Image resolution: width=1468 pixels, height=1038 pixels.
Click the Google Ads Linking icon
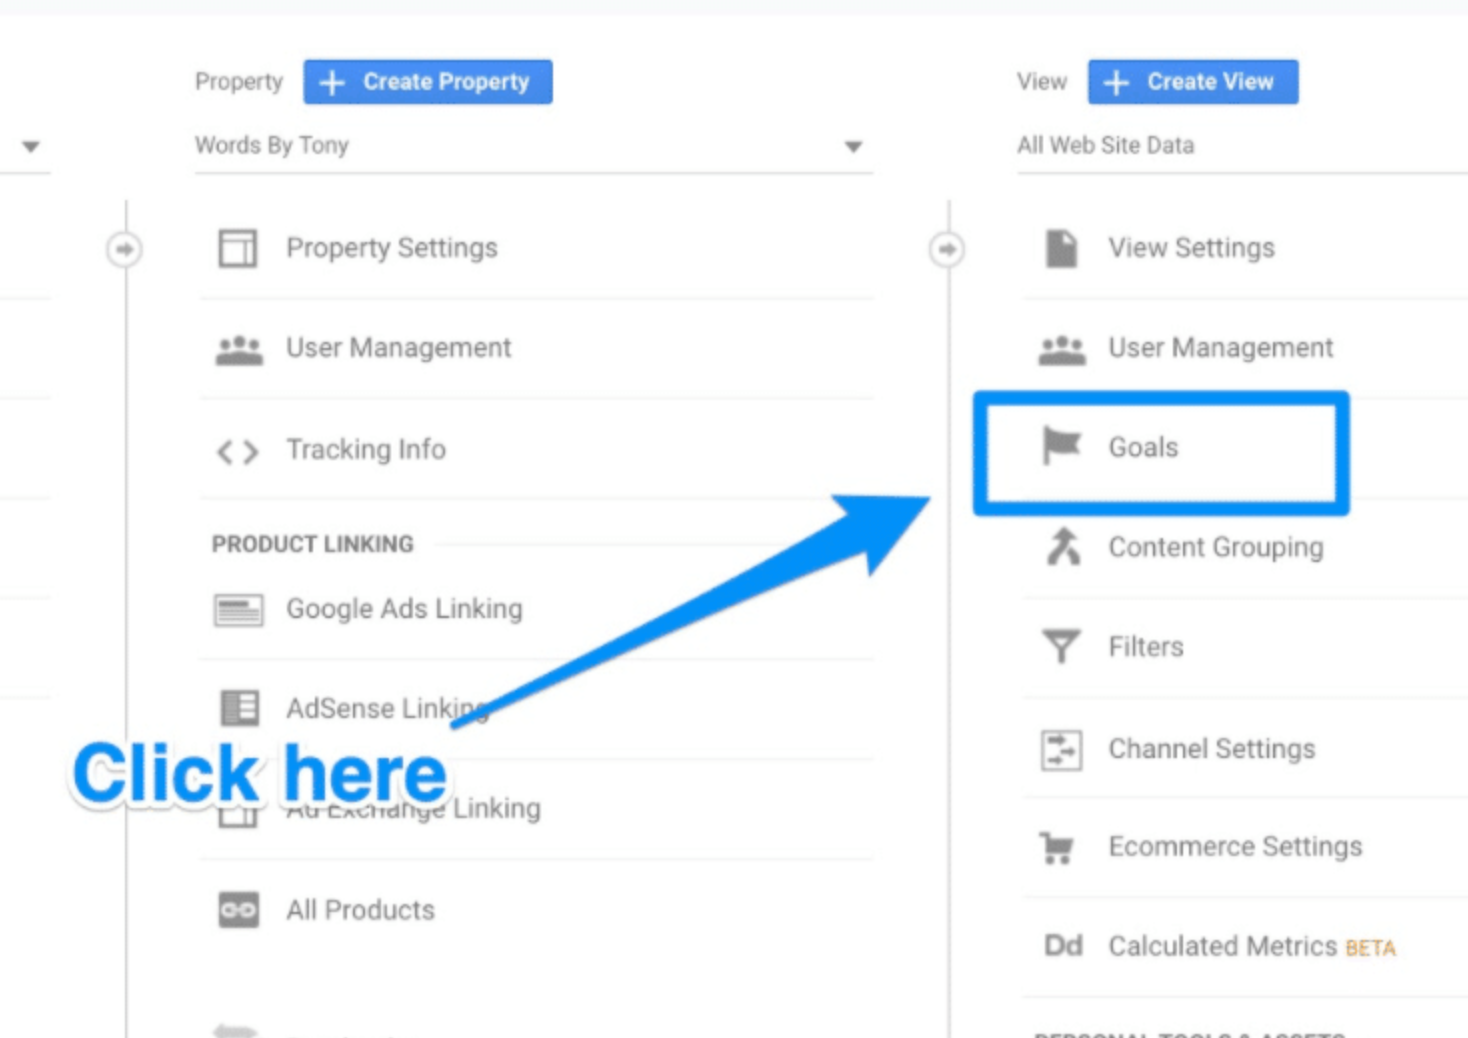[239, 610]
